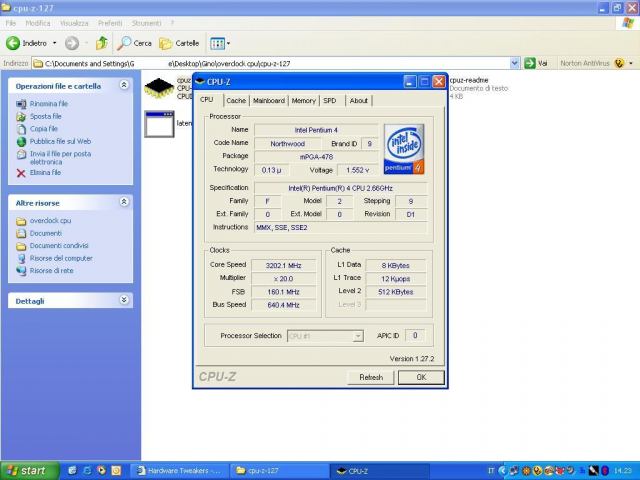This screenshot has width=640, height=480.
Task: Expand the address bar dropdown
Action: [515, 63]
